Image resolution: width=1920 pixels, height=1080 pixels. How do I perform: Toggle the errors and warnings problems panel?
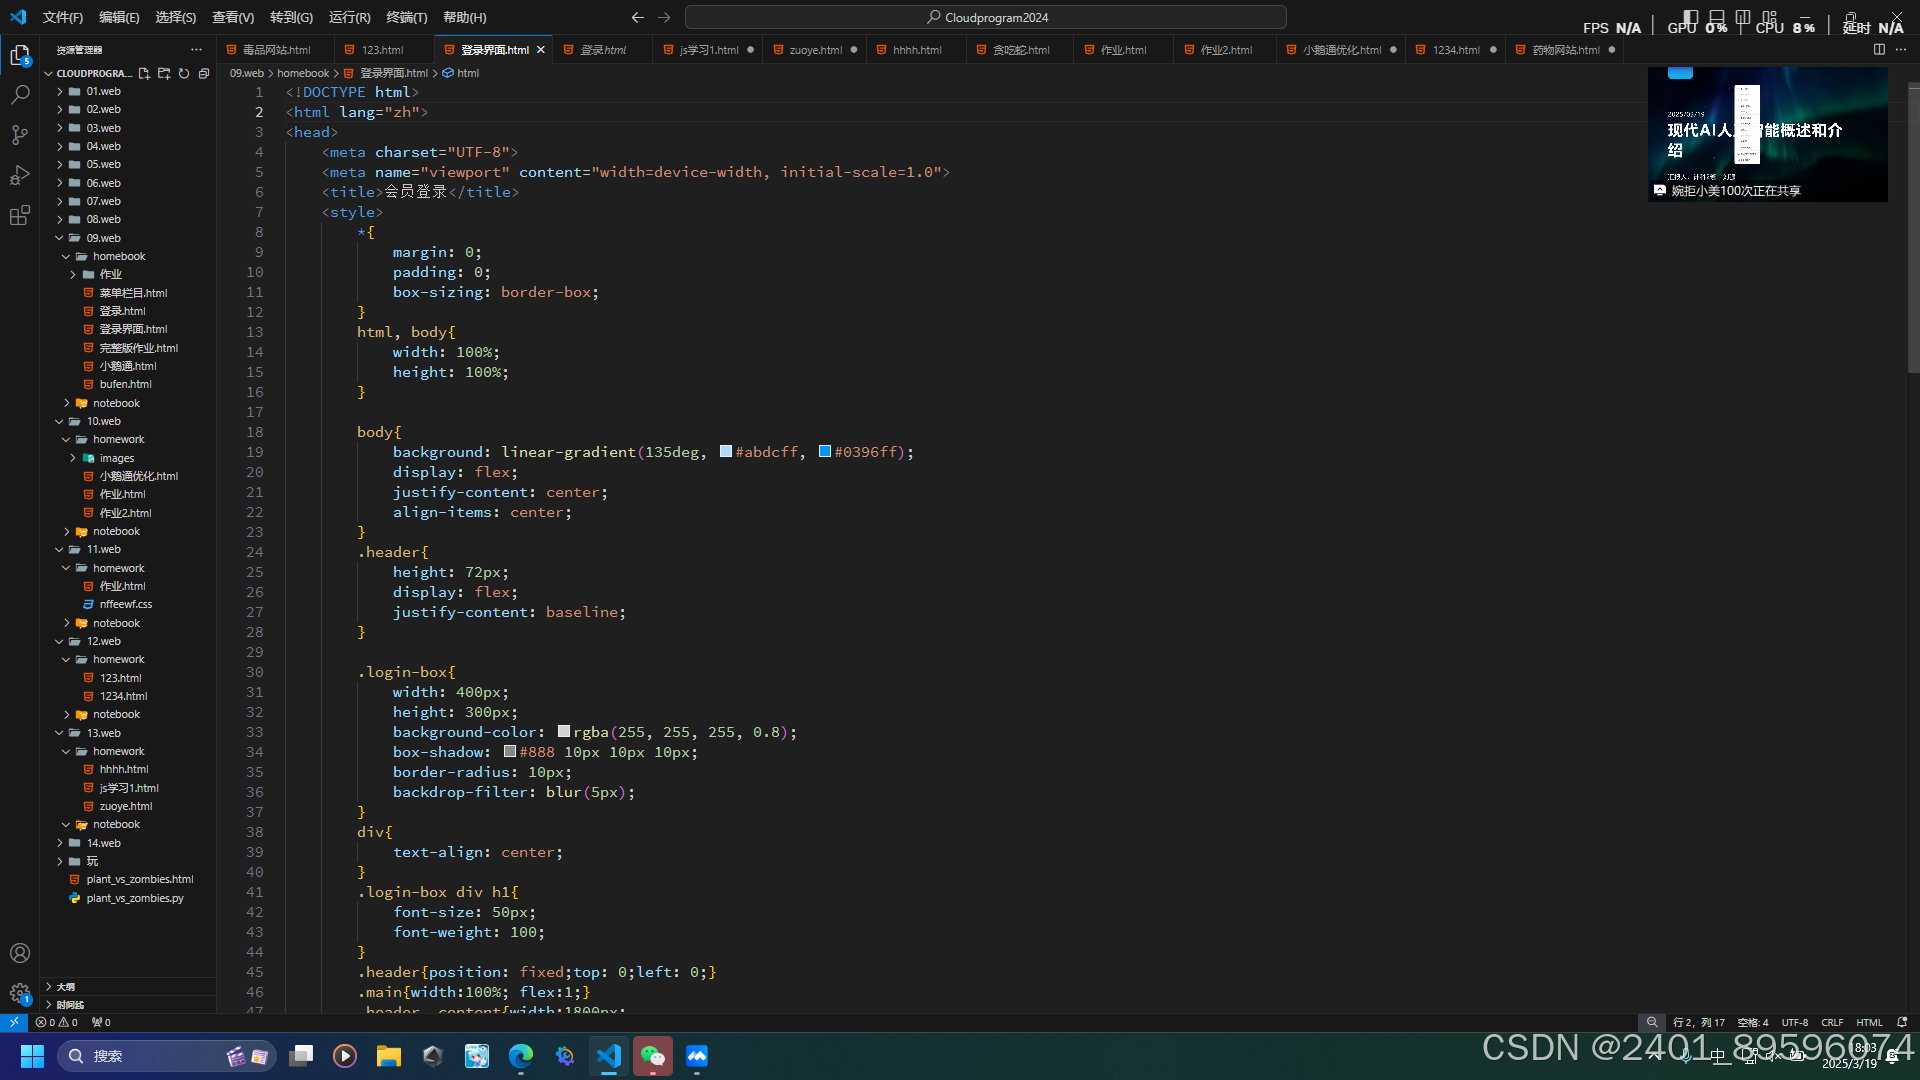(x=56, y=1022)
